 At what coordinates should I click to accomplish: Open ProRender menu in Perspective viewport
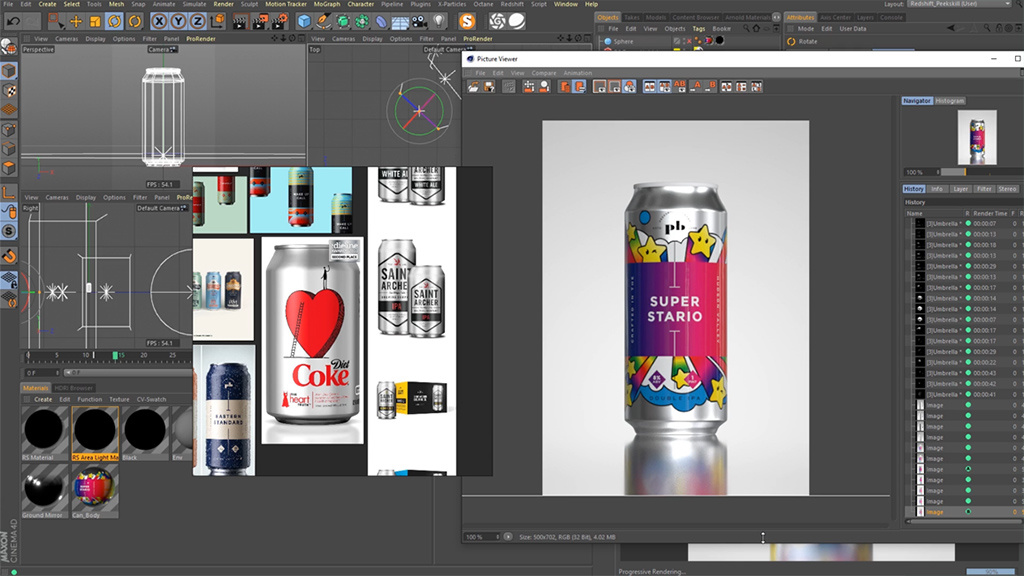point(200,39)
